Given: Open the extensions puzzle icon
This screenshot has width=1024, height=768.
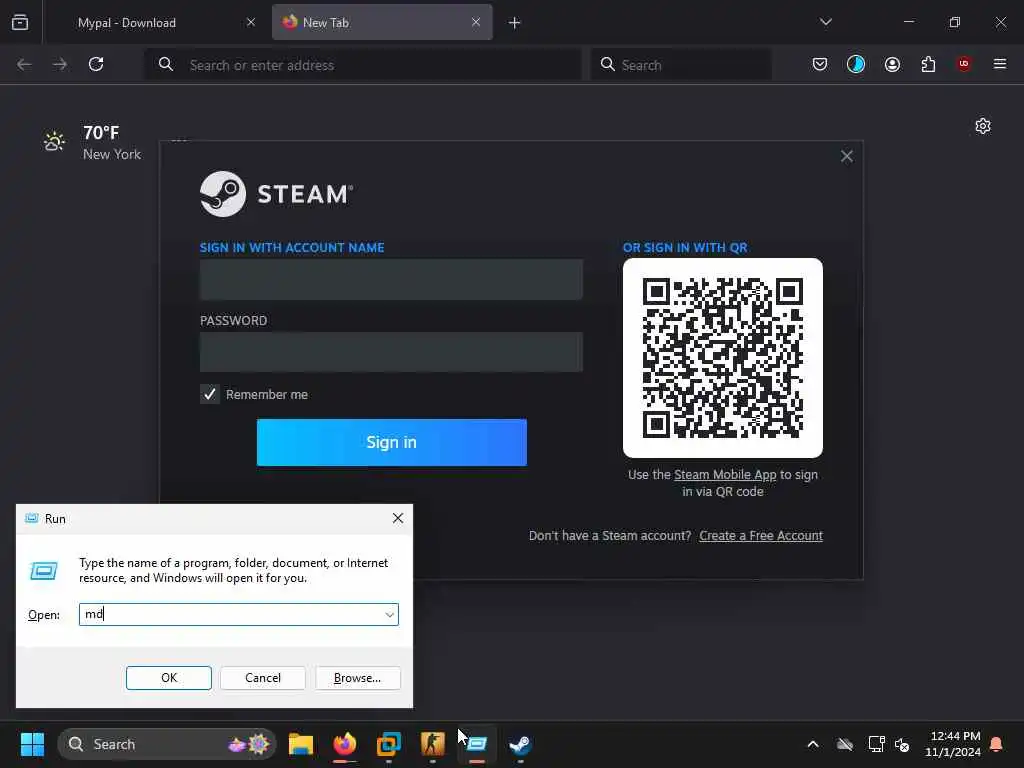Looking at the screenshot, I should tap(928, 64).
